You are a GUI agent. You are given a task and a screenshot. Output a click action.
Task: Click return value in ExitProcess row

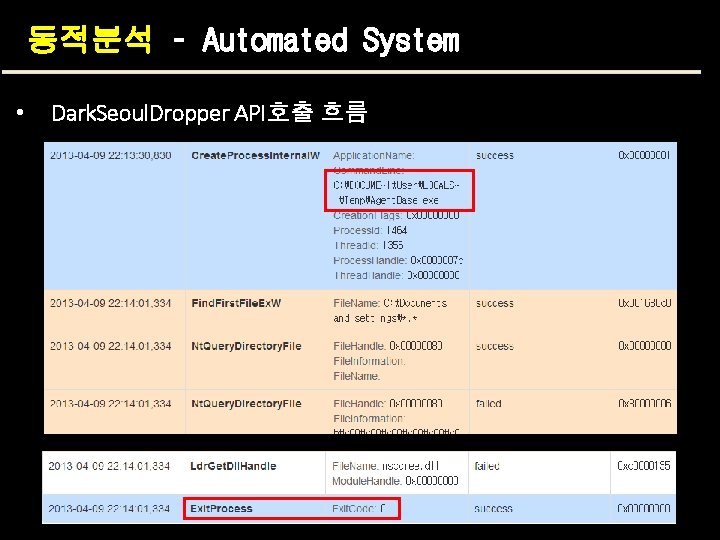(x=643, y=508)
